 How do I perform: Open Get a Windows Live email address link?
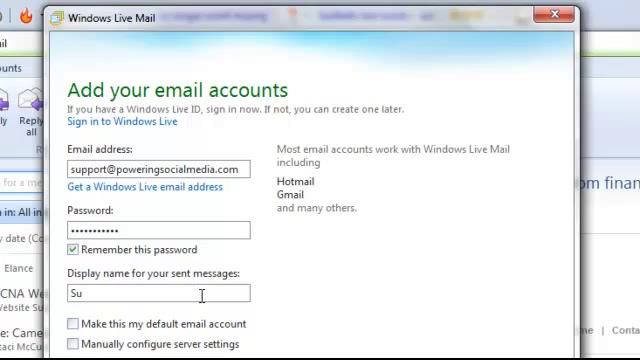(x=145, y=187)
